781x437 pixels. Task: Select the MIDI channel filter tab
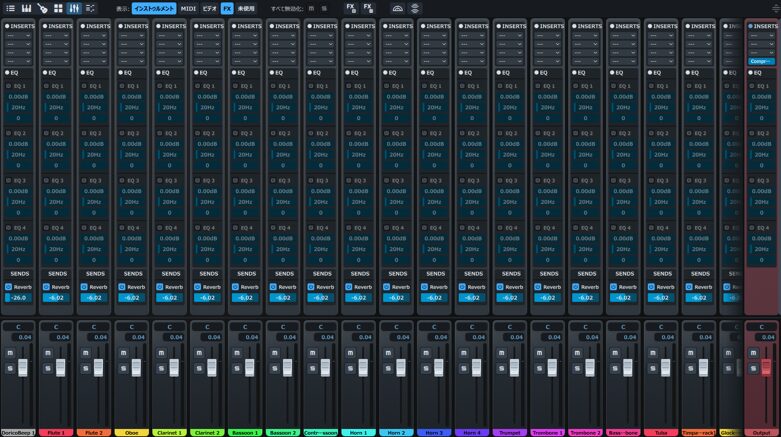click(x=187, y=8)
